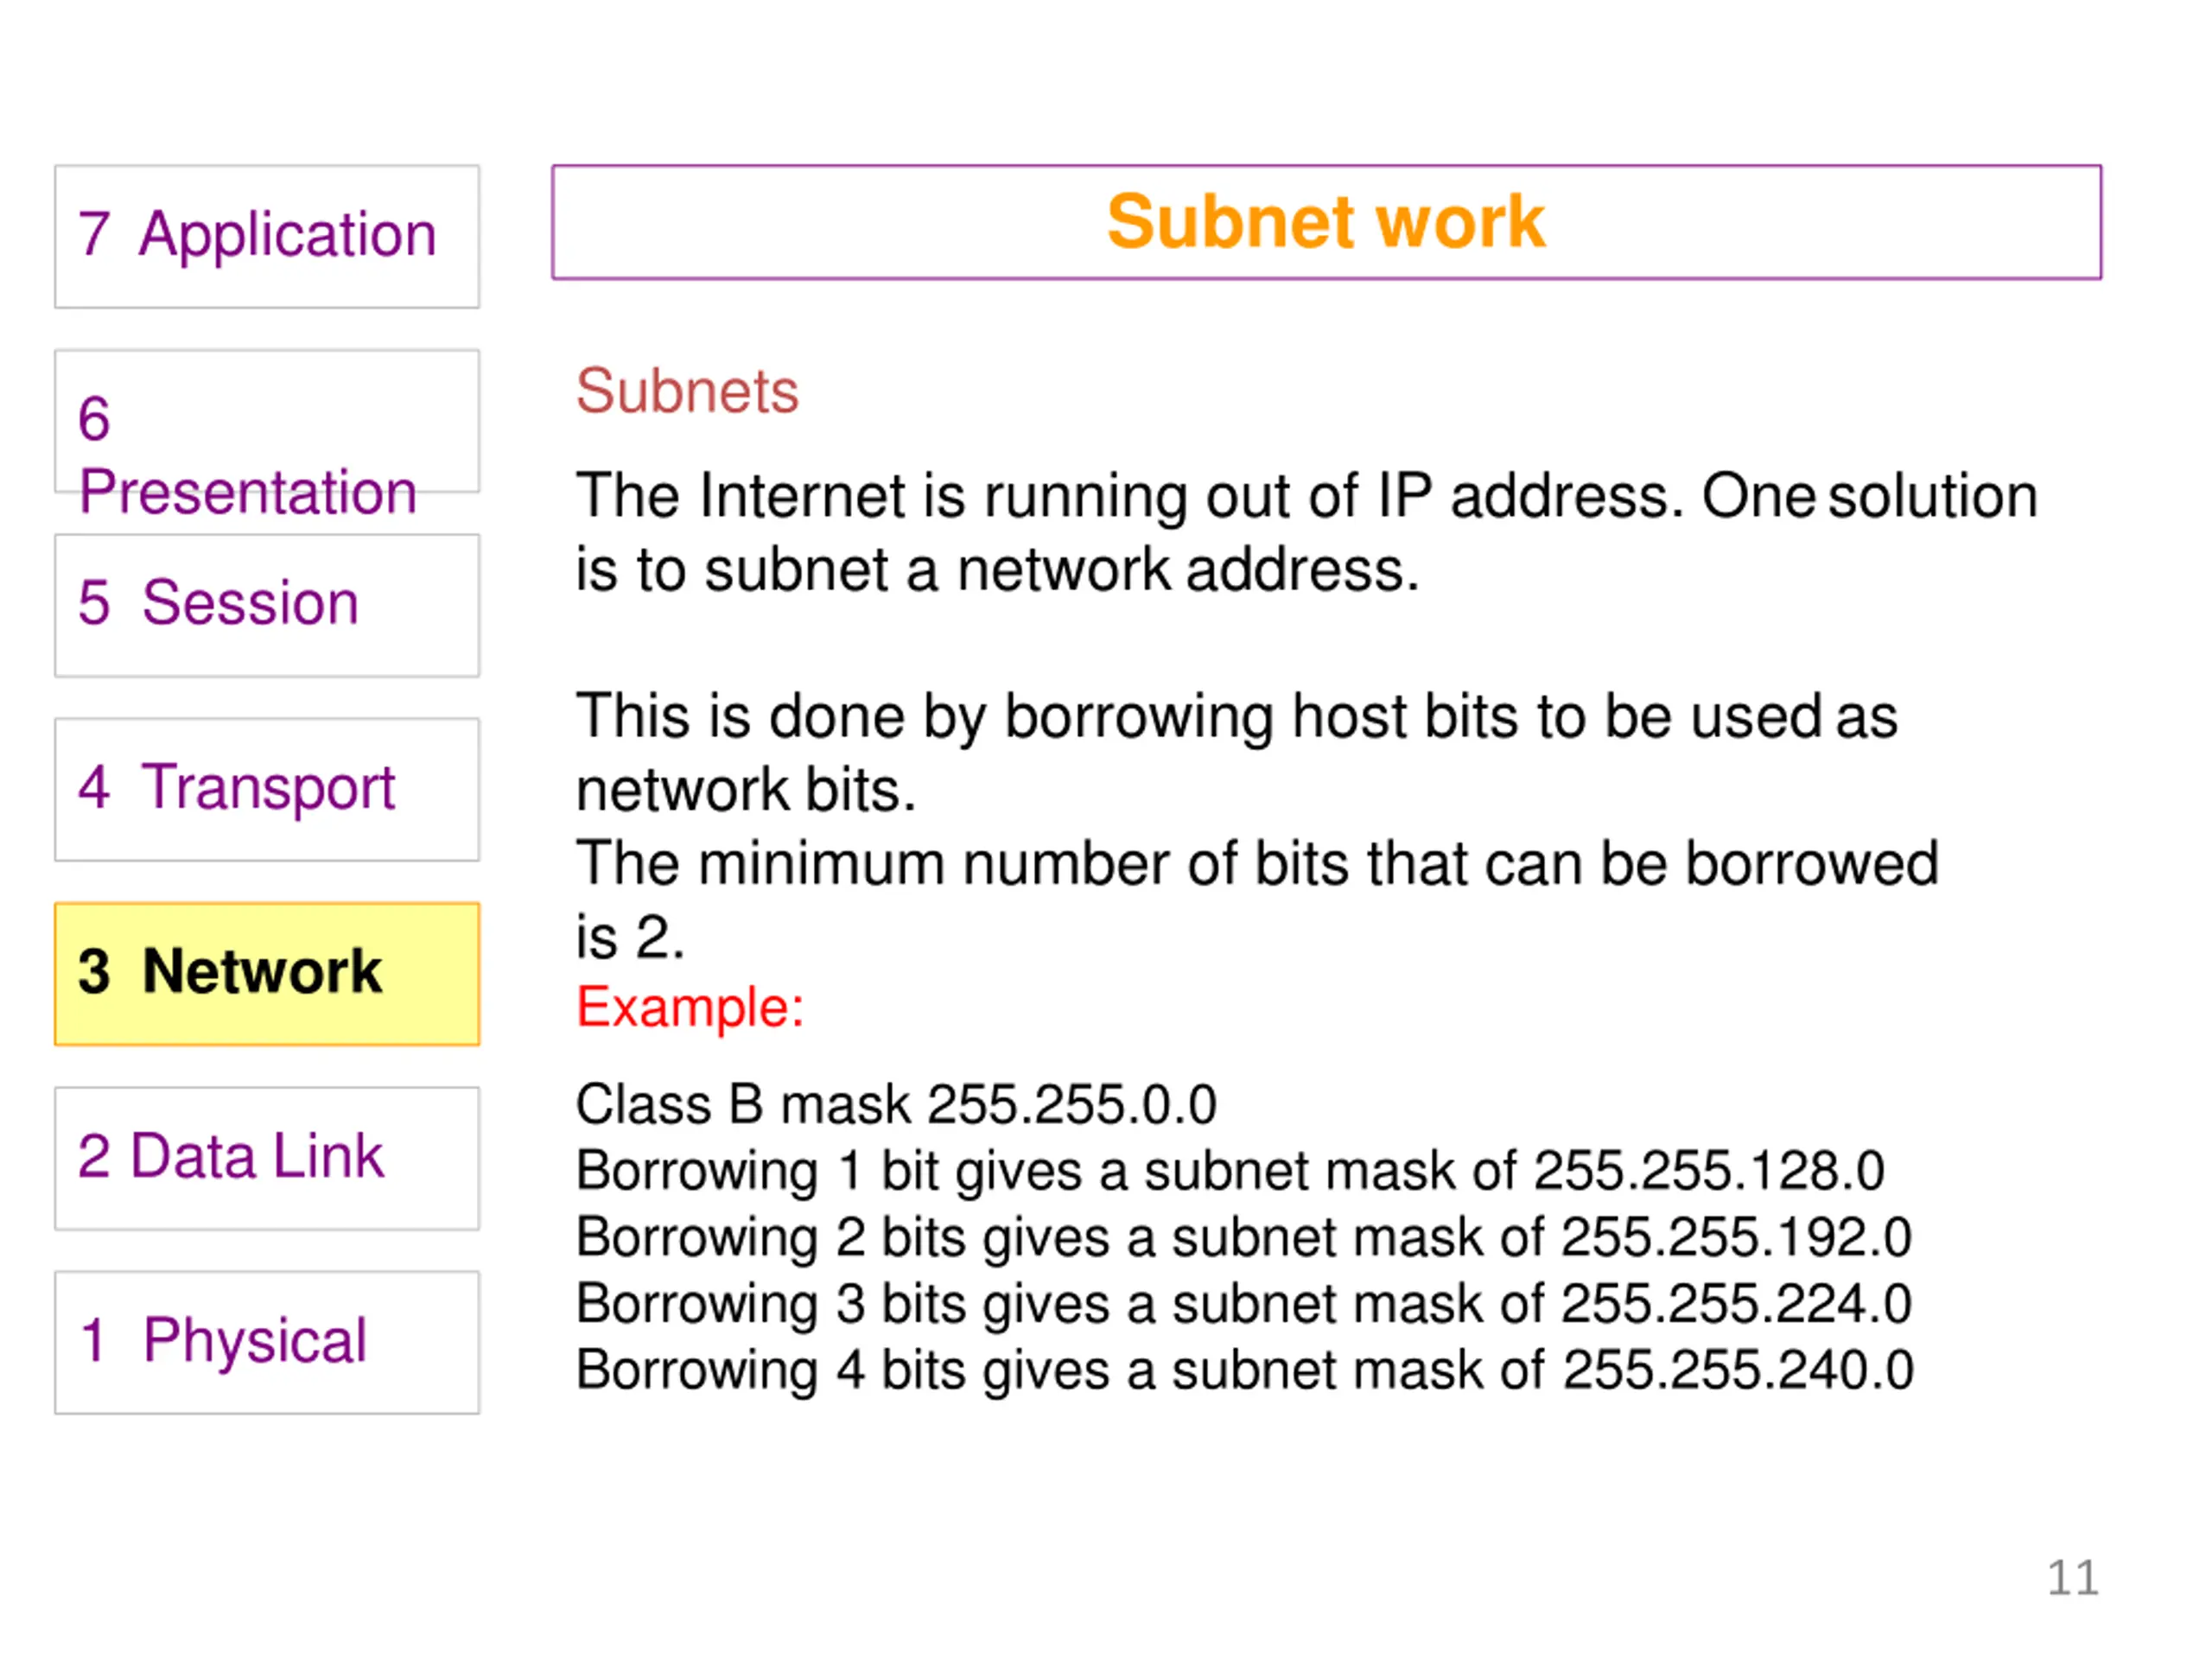Click the Borrowing 2 bits line
Screen dimensions: 2212x1659
click(x=1244, y=1238)
